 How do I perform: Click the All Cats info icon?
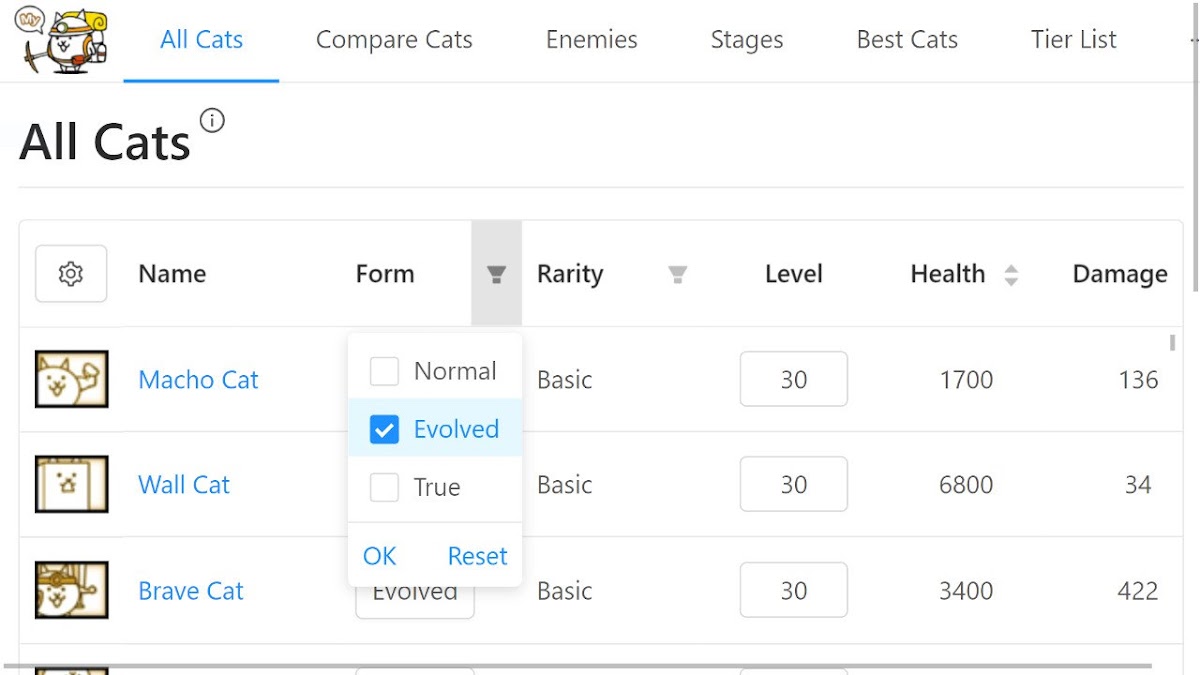coord(212,121)
